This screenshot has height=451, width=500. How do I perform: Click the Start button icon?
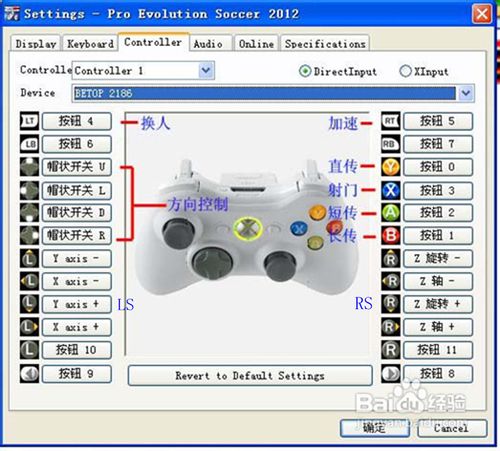coord(391,374)
